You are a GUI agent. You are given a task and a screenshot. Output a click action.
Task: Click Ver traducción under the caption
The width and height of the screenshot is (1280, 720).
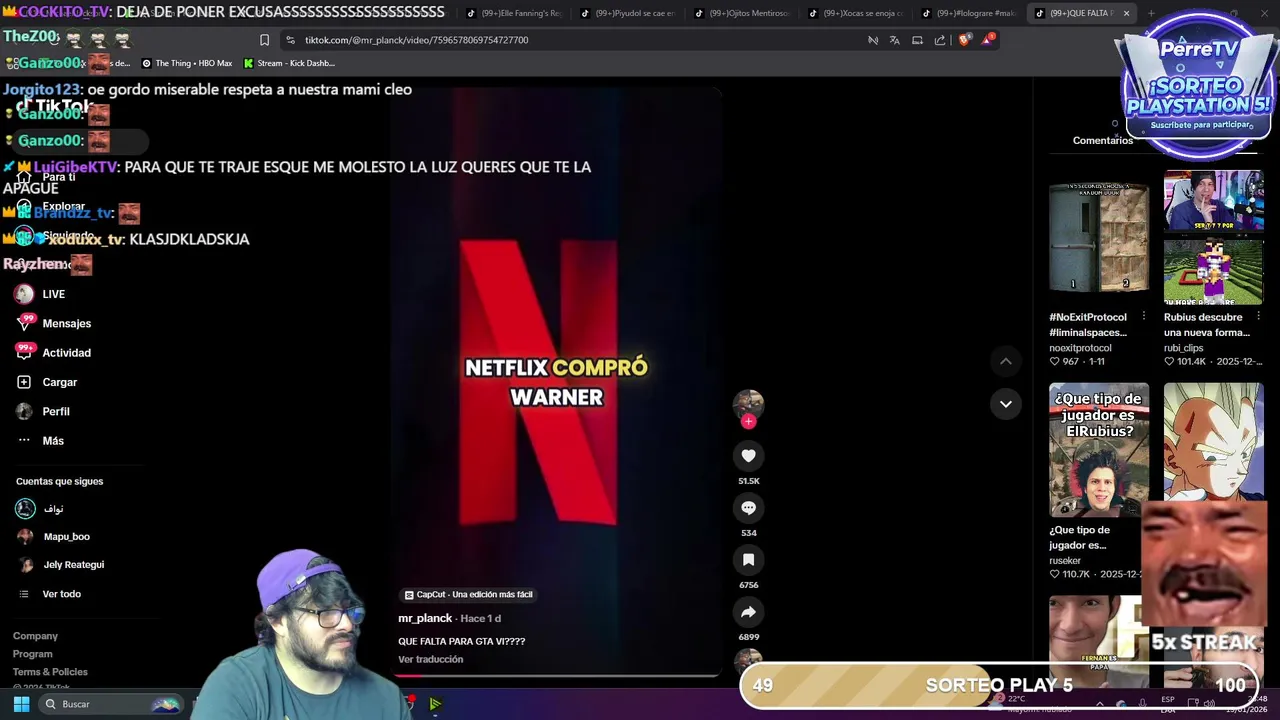coord(431,660)
